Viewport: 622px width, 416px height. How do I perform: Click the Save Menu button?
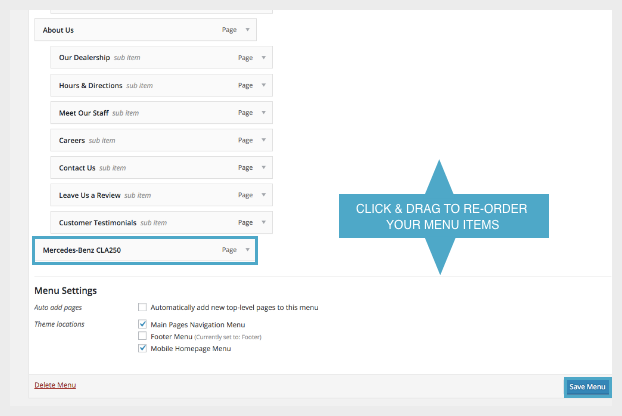[x=587, y=387]
